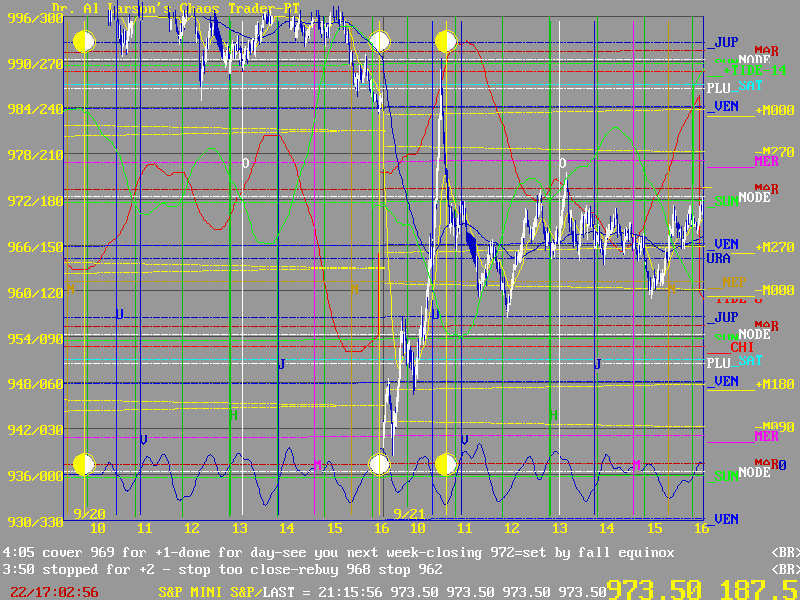
Task: Select the red CHI line label
Action: [x=741, y=347]
